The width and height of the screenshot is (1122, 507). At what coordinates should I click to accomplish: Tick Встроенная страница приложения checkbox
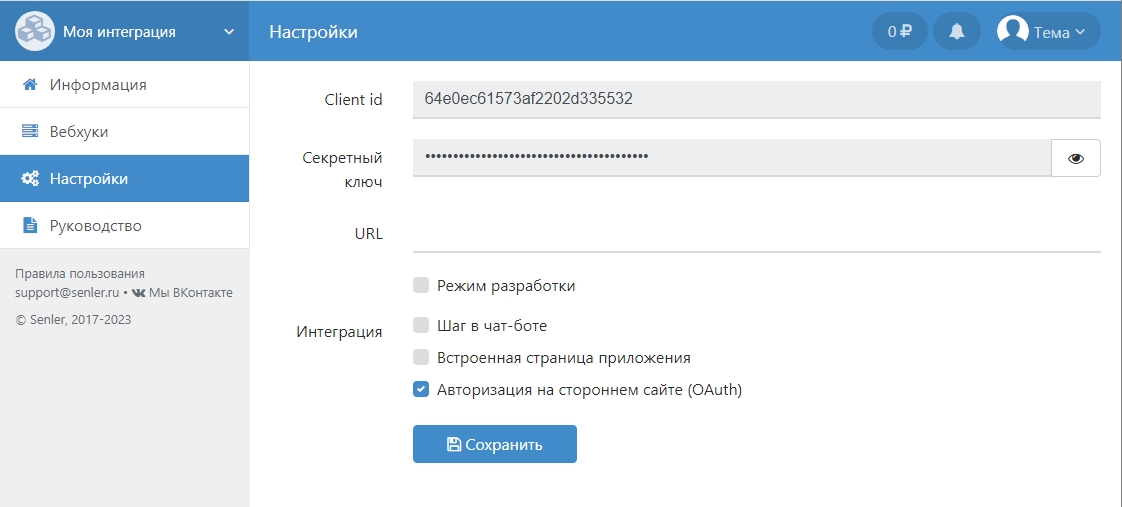tap(421, 357)
